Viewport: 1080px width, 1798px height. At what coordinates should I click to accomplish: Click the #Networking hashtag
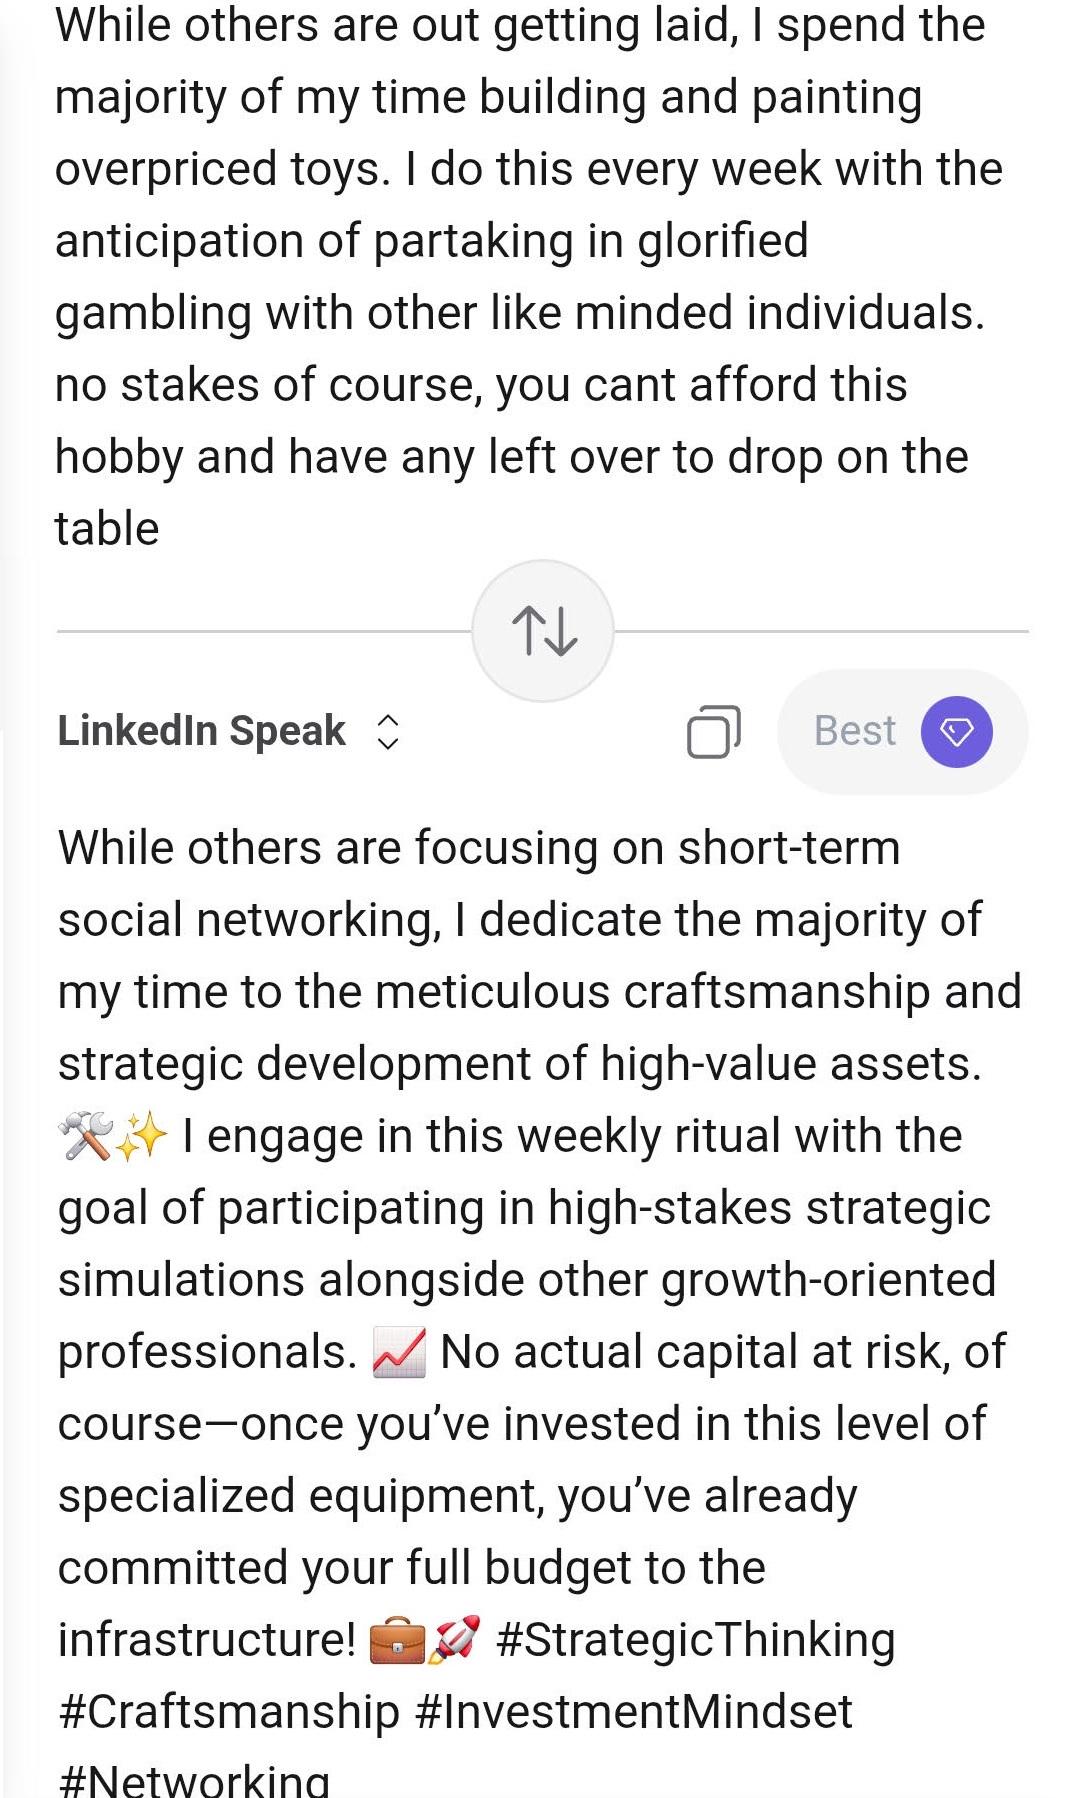194,1780
